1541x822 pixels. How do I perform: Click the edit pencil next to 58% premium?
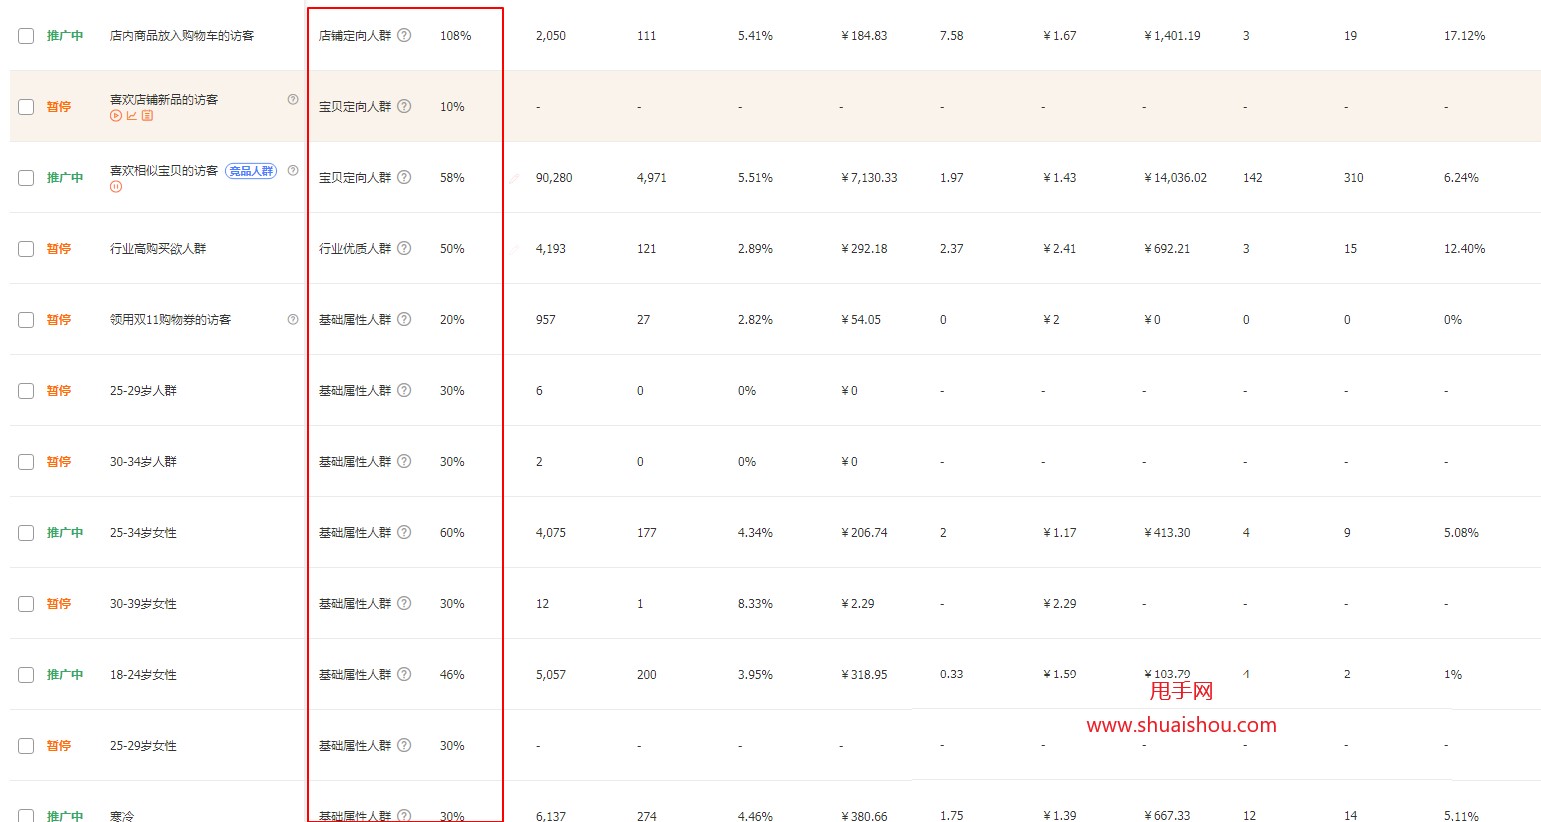pos(514,178)
